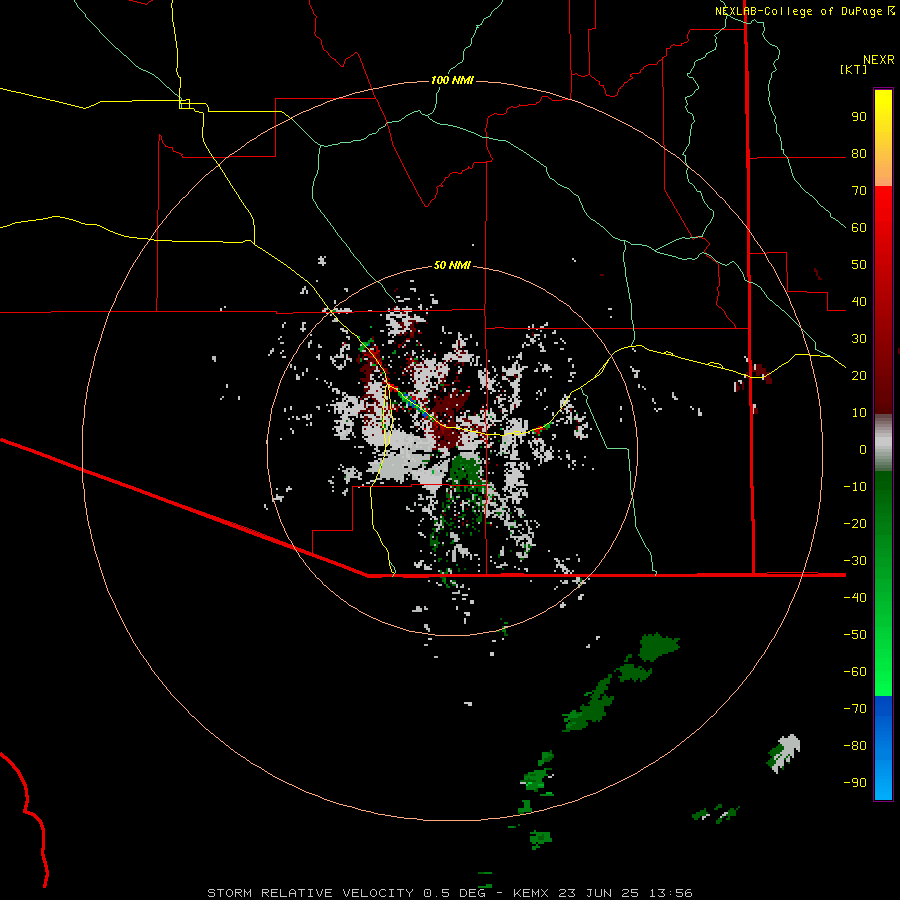Click the NEXR label above the color scale

(x=879, y=60)
